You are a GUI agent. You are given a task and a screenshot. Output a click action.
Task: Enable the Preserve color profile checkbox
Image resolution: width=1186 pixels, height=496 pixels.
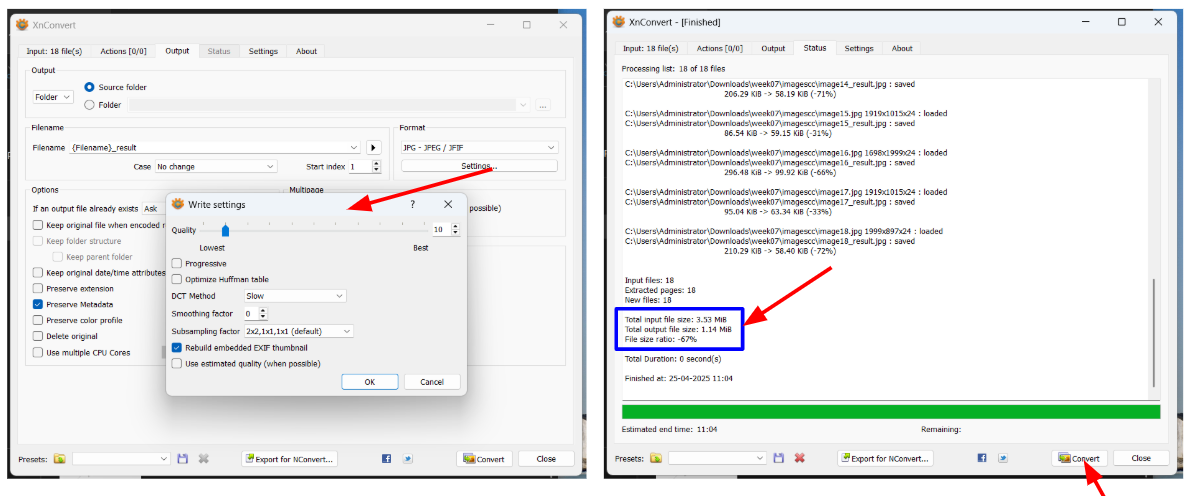coord(38,321)
